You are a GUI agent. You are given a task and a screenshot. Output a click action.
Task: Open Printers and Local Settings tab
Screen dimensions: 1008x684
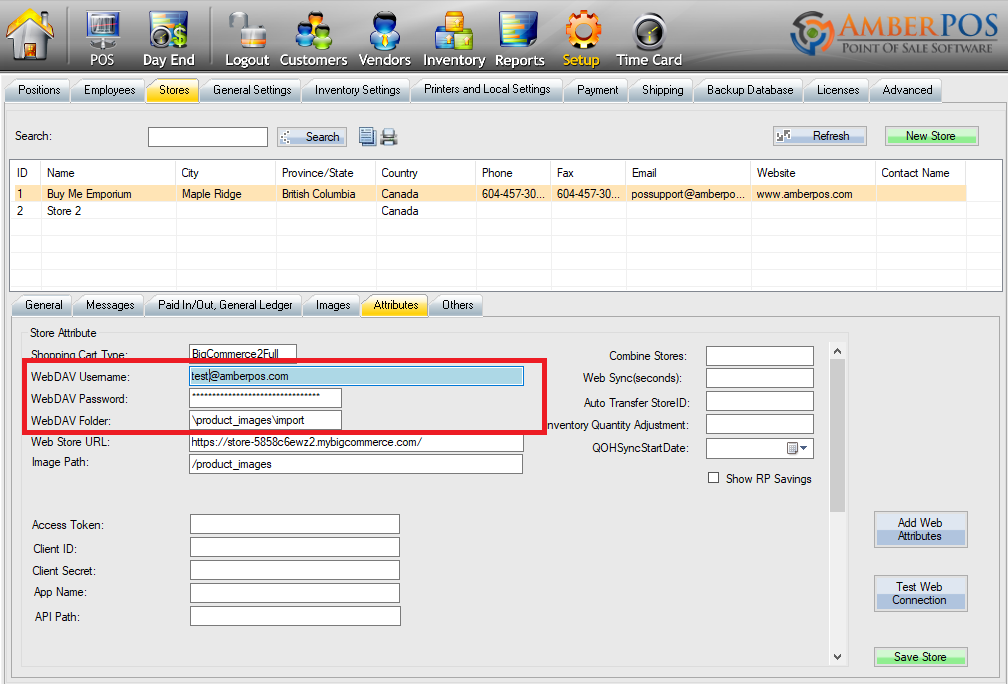point(487,89)
